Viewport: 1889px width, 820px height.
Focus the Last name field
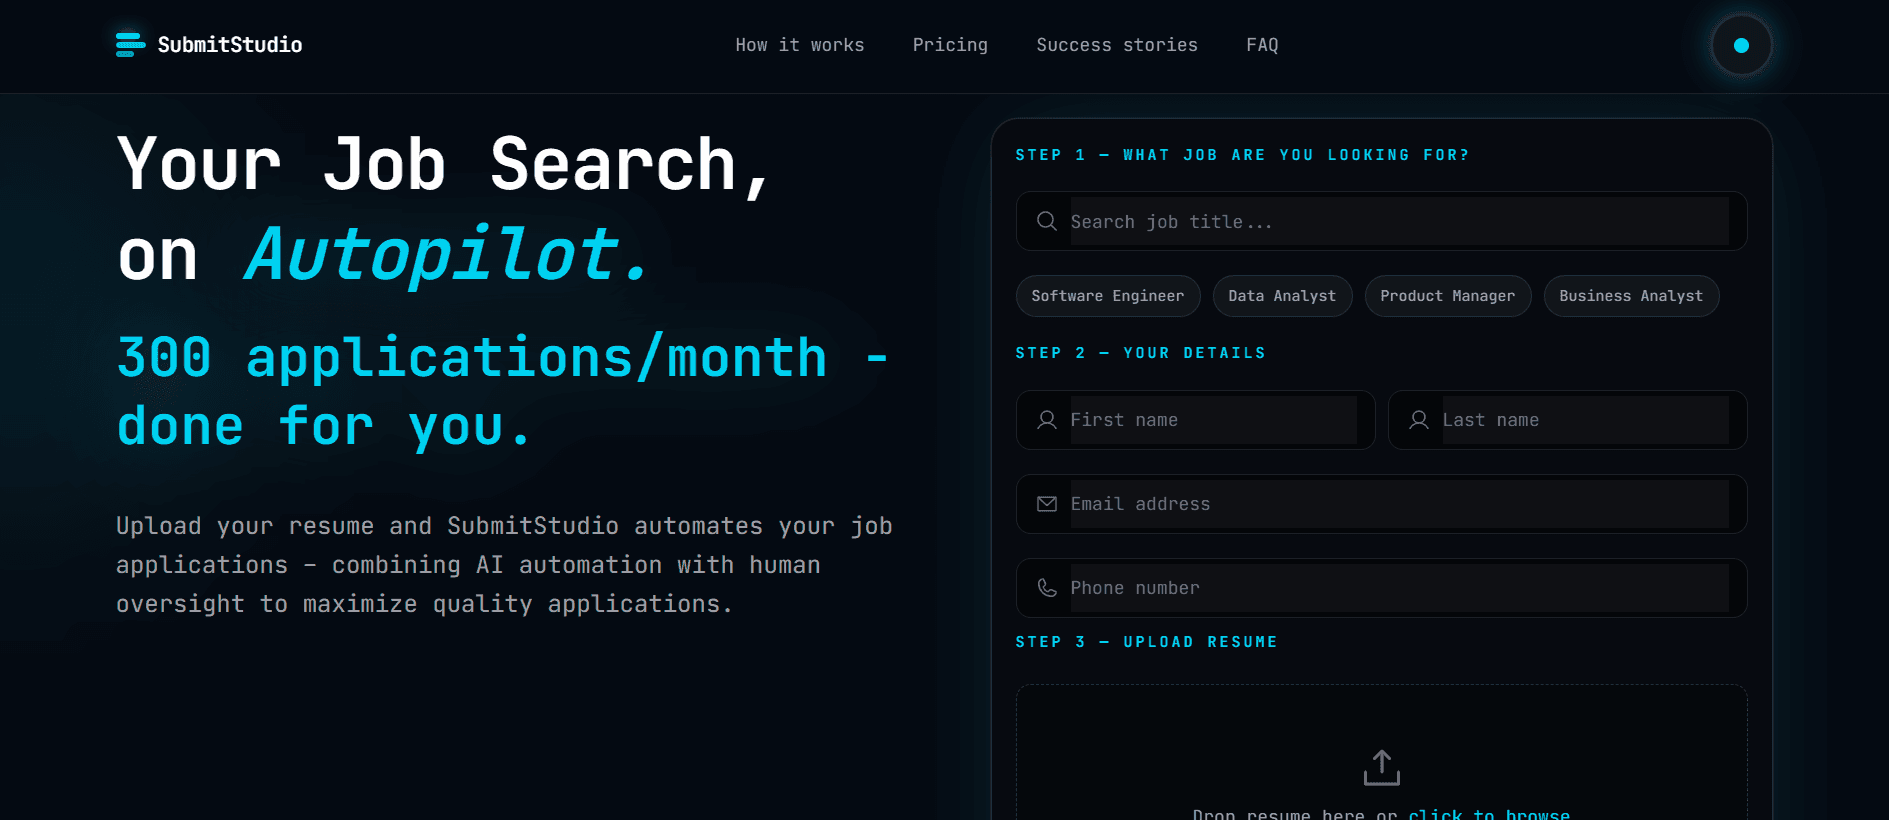(x=1568, y=420)
